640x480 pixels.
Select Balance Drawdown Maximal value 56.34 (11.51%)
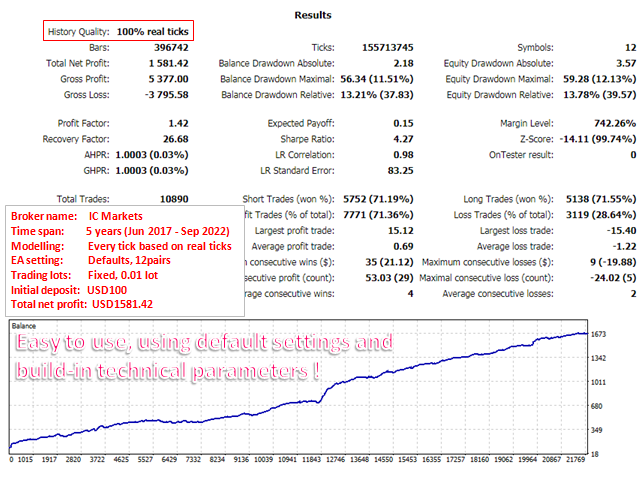[377, 79]
